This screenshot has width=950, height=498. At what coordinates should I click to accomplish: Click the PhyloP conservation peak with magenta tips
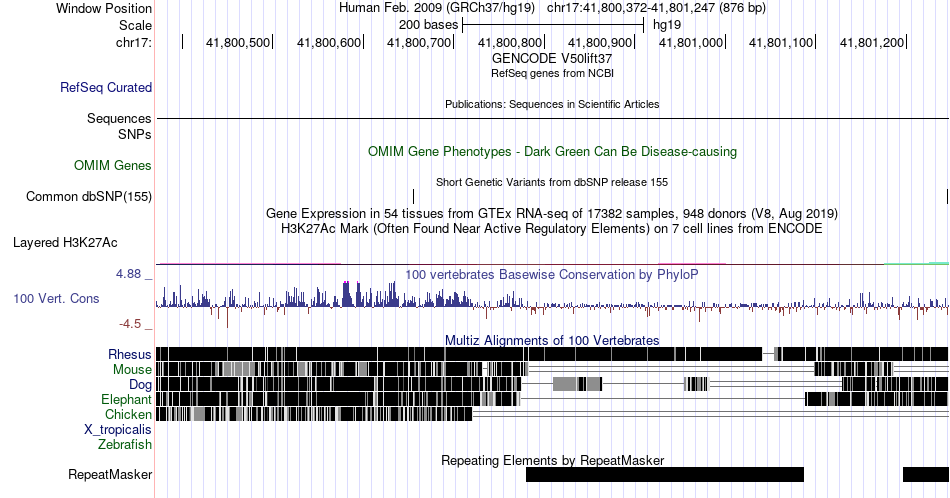pos(347,294)
